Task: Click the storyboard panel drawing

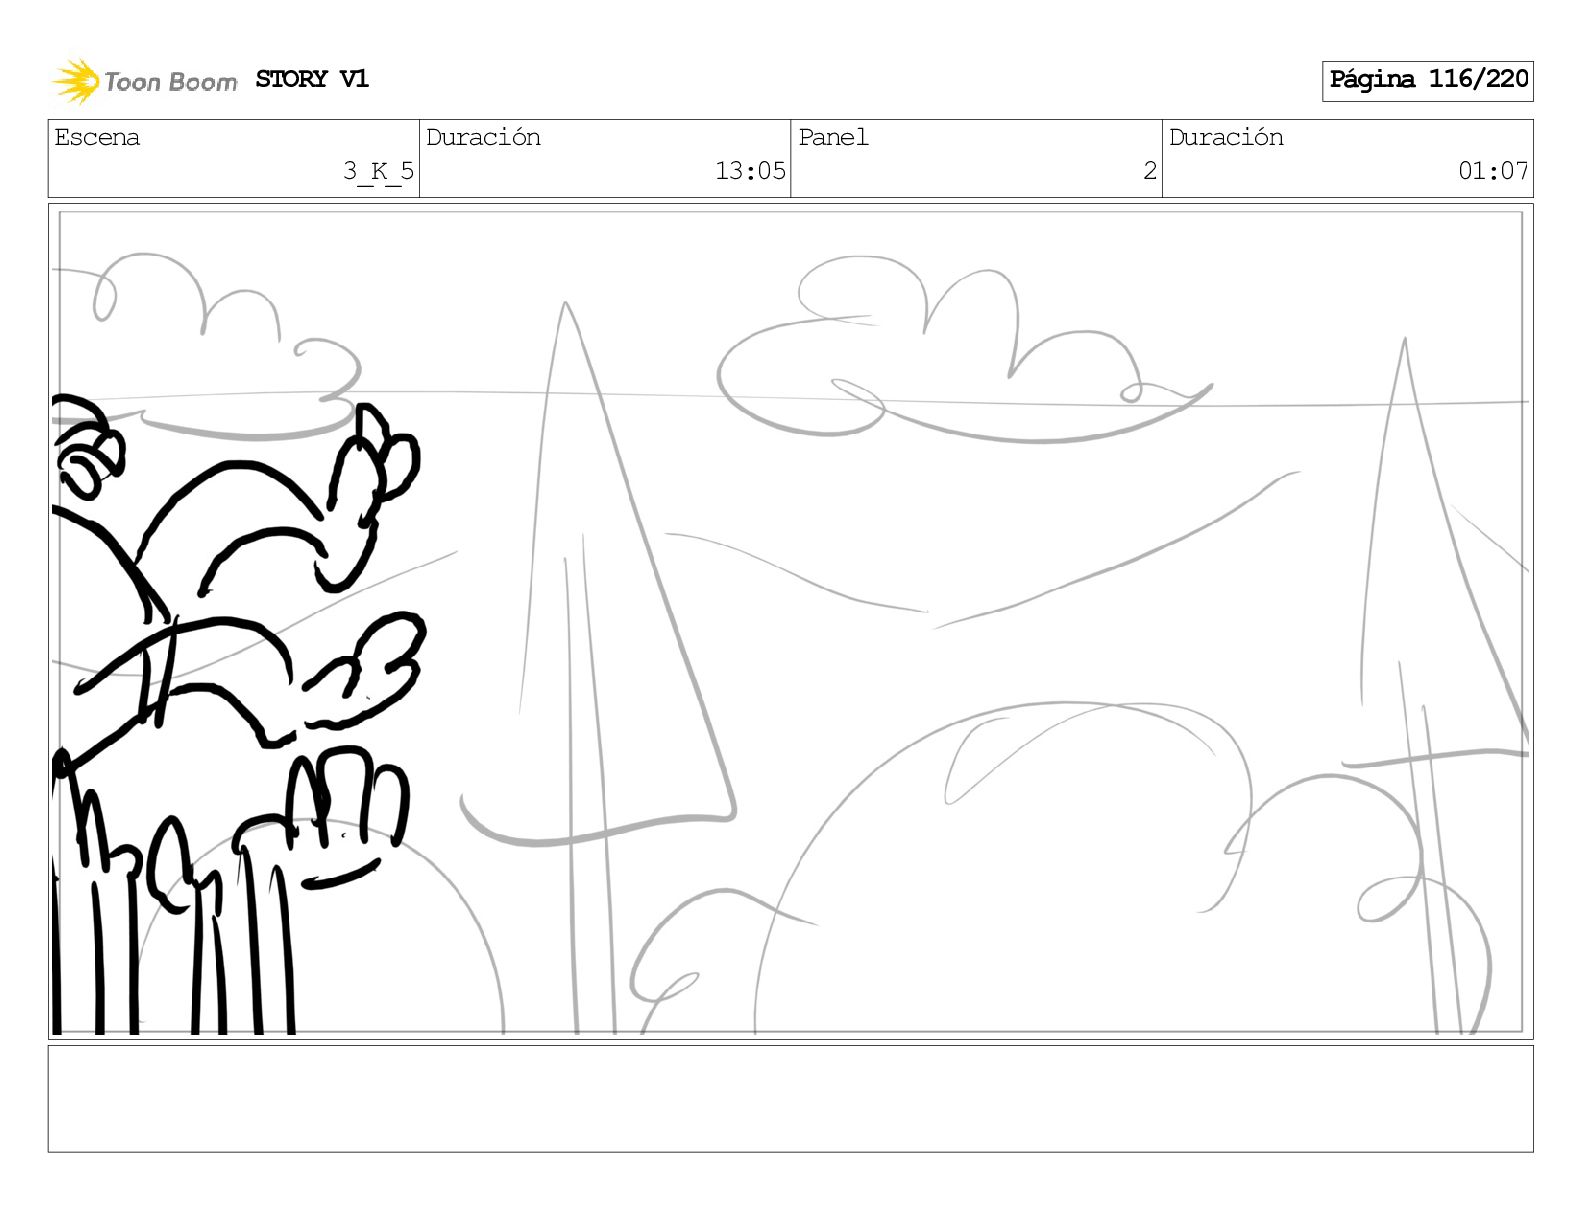Action: coord(791,621)
